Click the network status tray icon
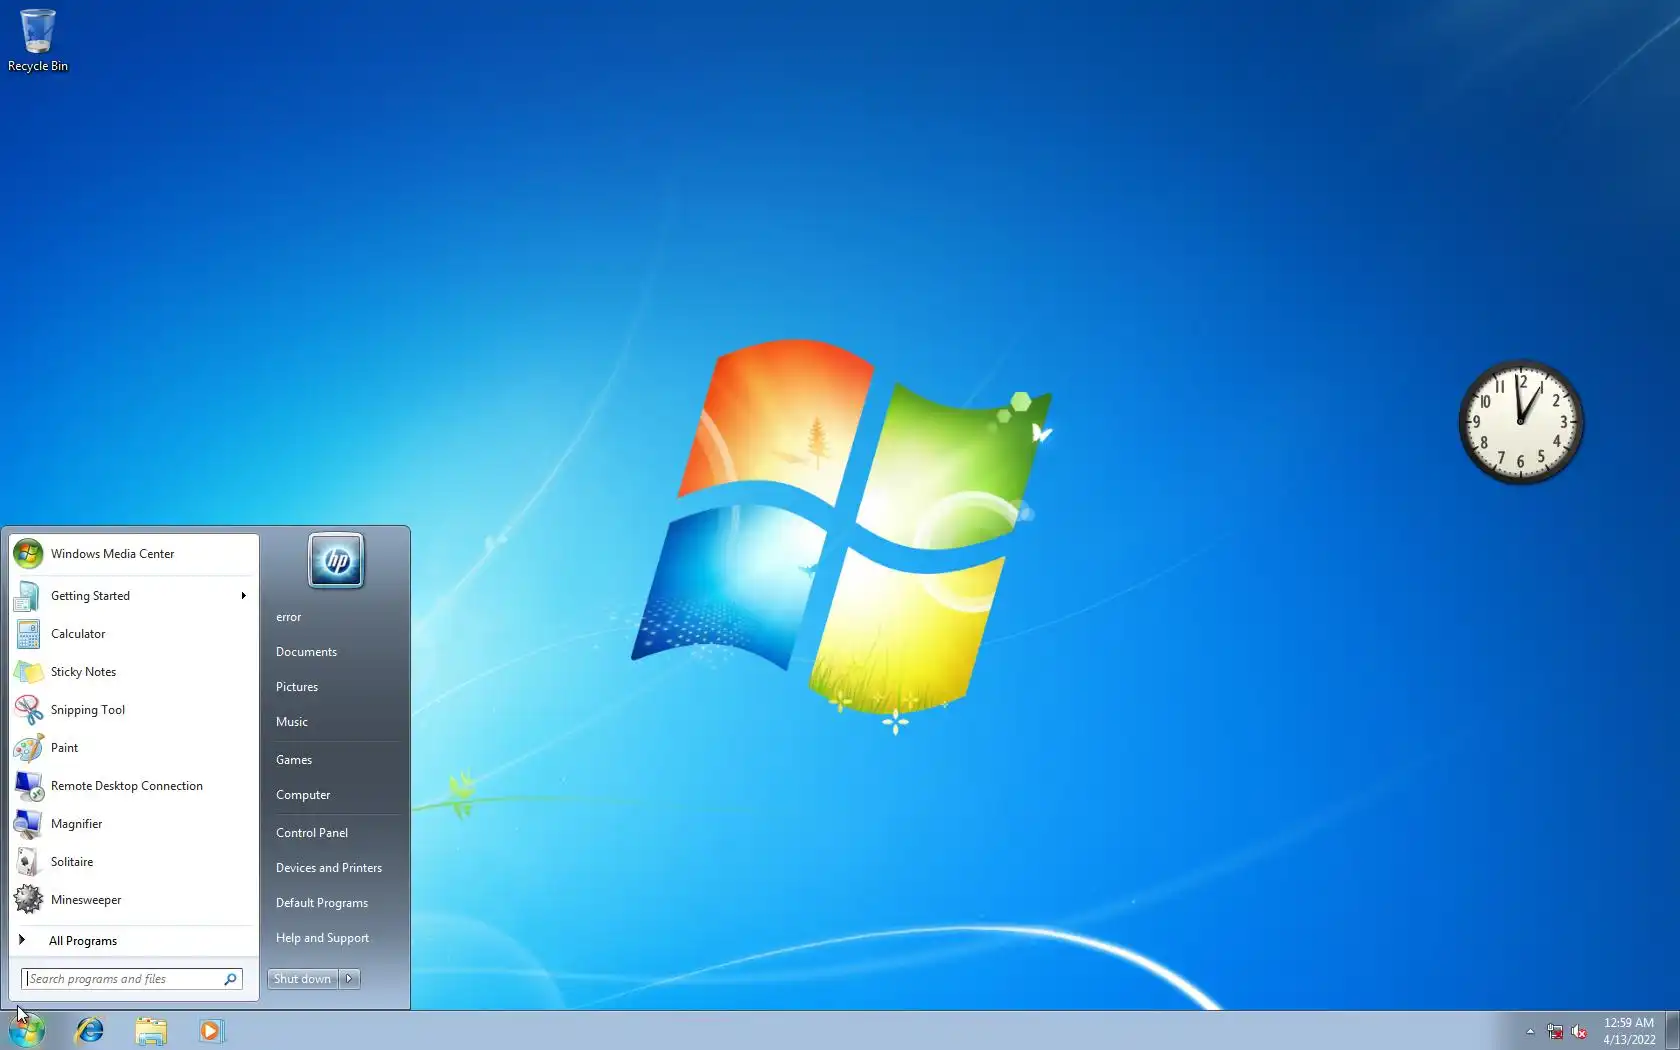This screenshot has height=1050, width=1680. [x=1555, y=1031]
